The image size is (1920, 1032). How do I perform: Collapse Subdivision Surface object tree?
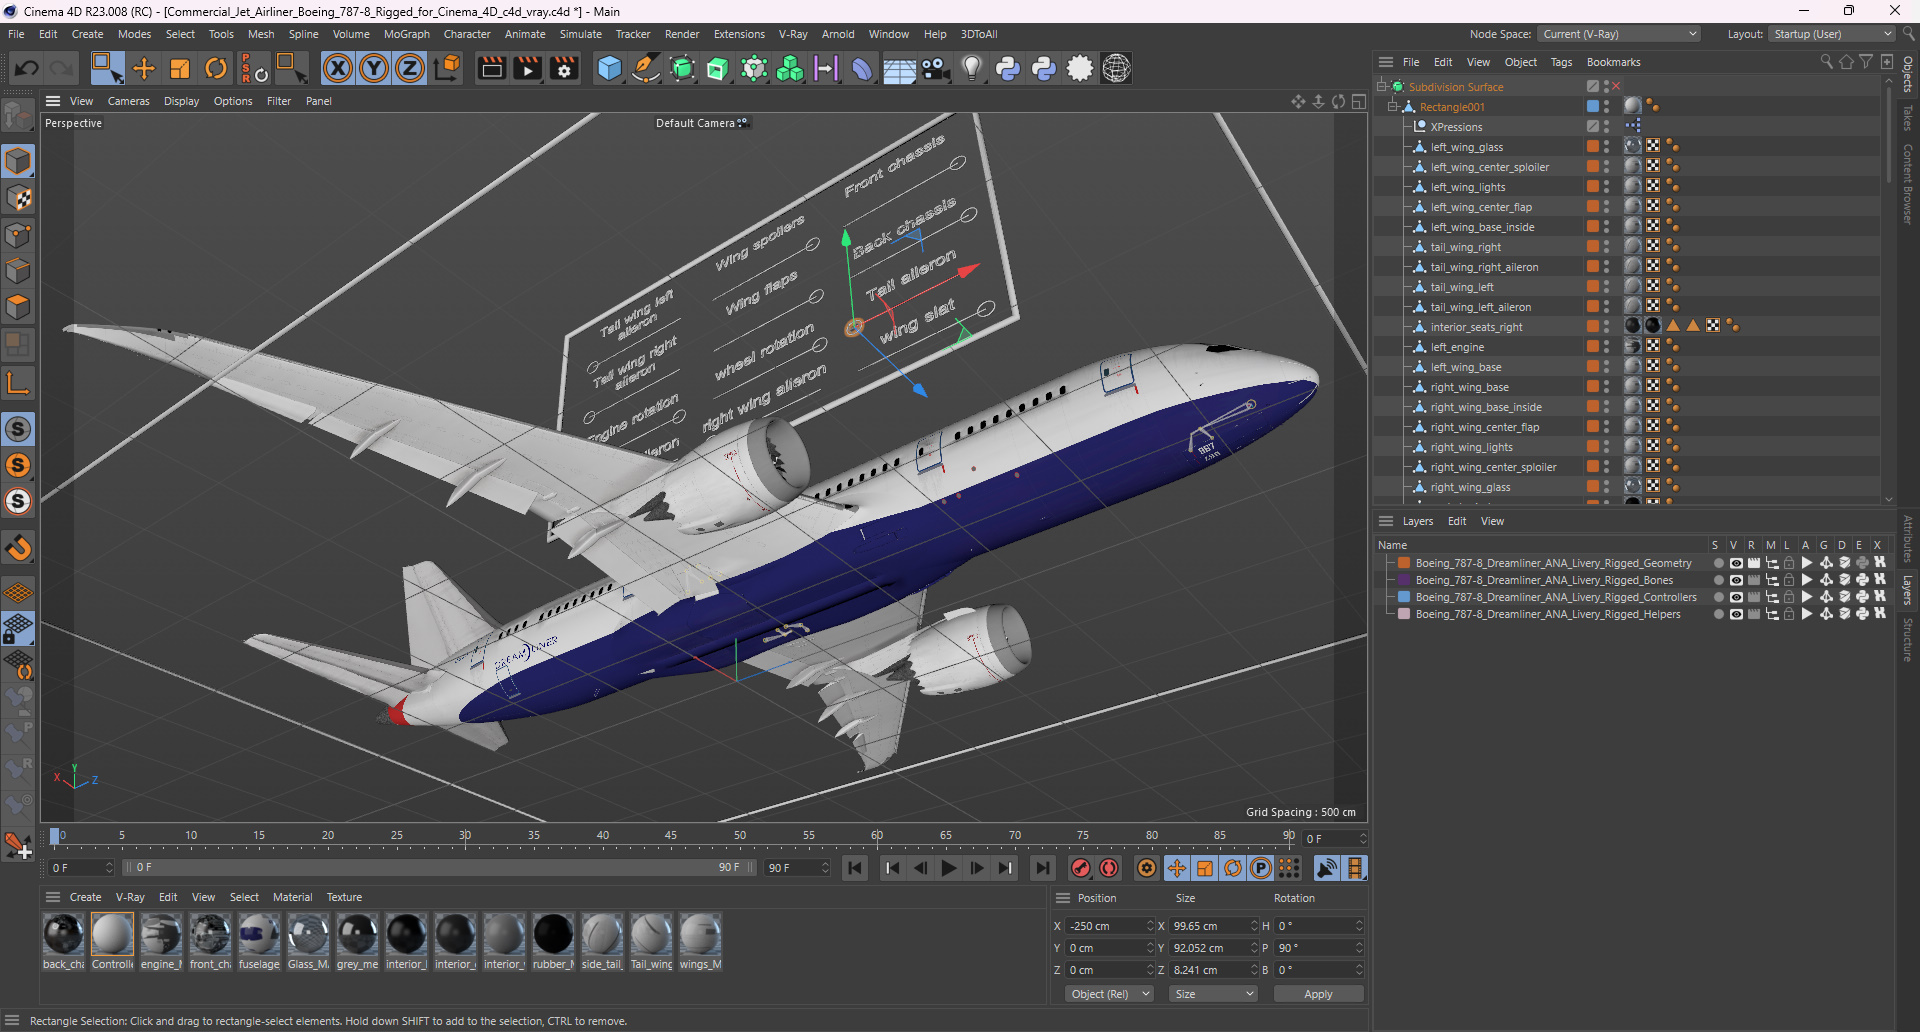pos(1382,86)
